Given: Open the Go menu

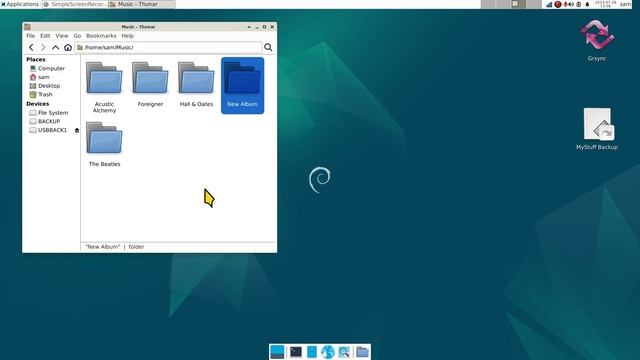Looking at the screenshot, I should 77,36.
